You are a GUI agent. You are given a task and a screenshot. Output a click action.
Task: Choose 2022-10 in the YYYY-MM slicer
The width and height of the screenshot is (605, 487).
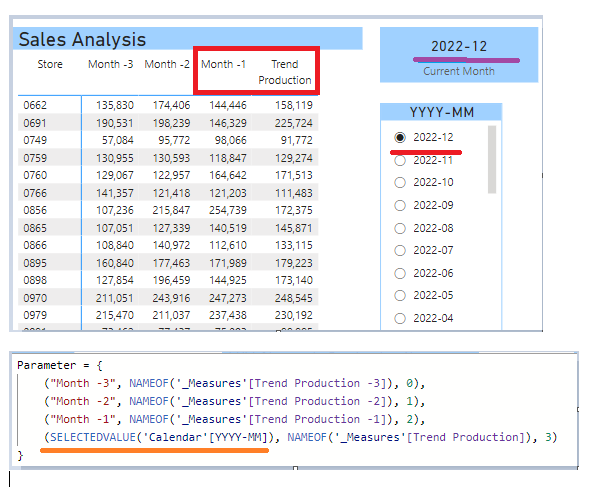click(400, 182)
